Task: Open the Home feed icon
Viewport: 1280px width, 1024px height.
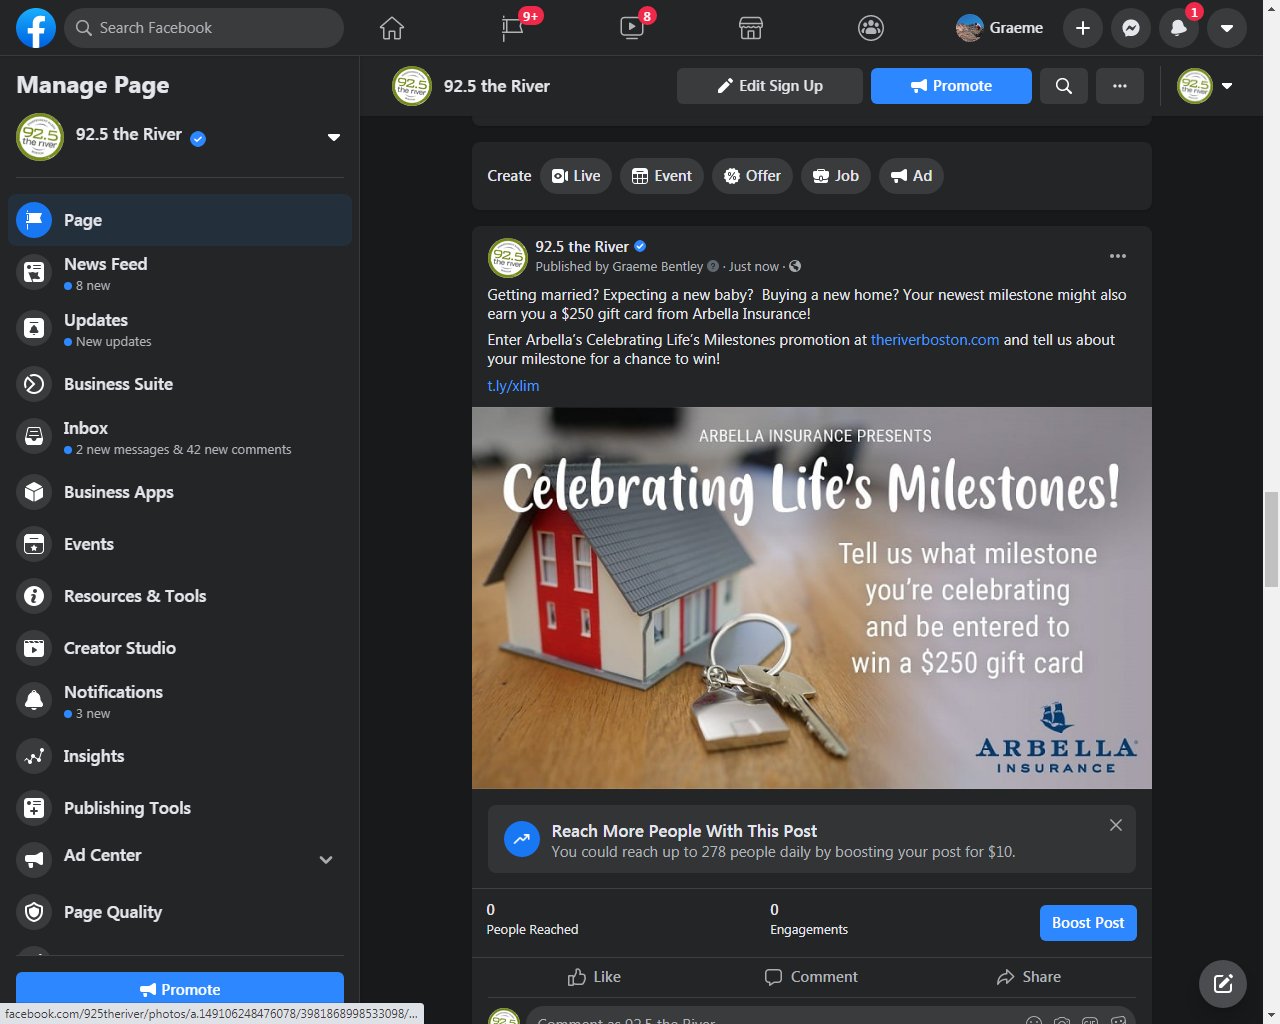Action: click(x=392, y=28)
